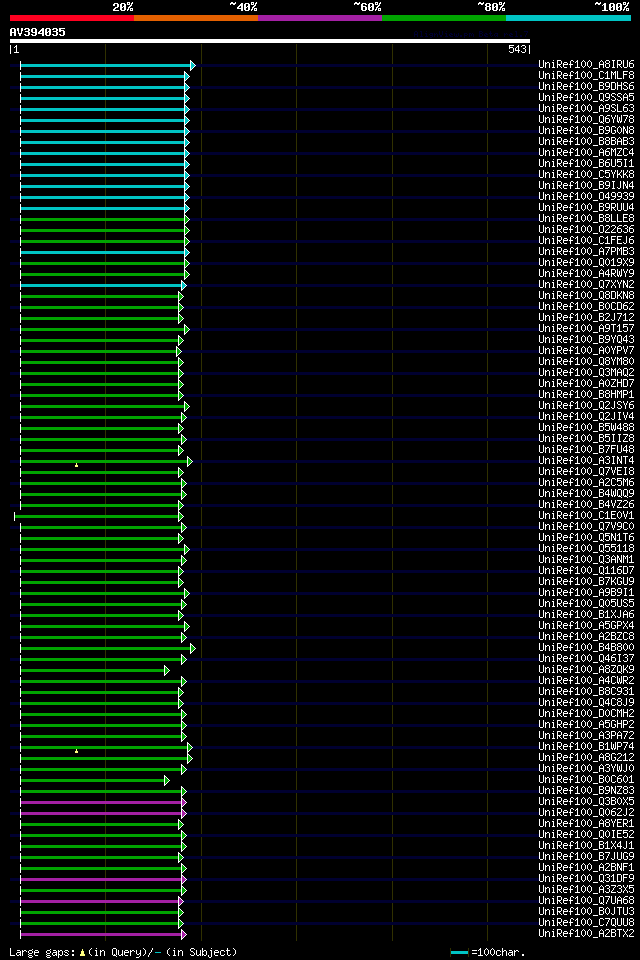The image size is (640, 960).
Task: Select the UniRef100_A4RWY9 label
Action: (586, 274)
